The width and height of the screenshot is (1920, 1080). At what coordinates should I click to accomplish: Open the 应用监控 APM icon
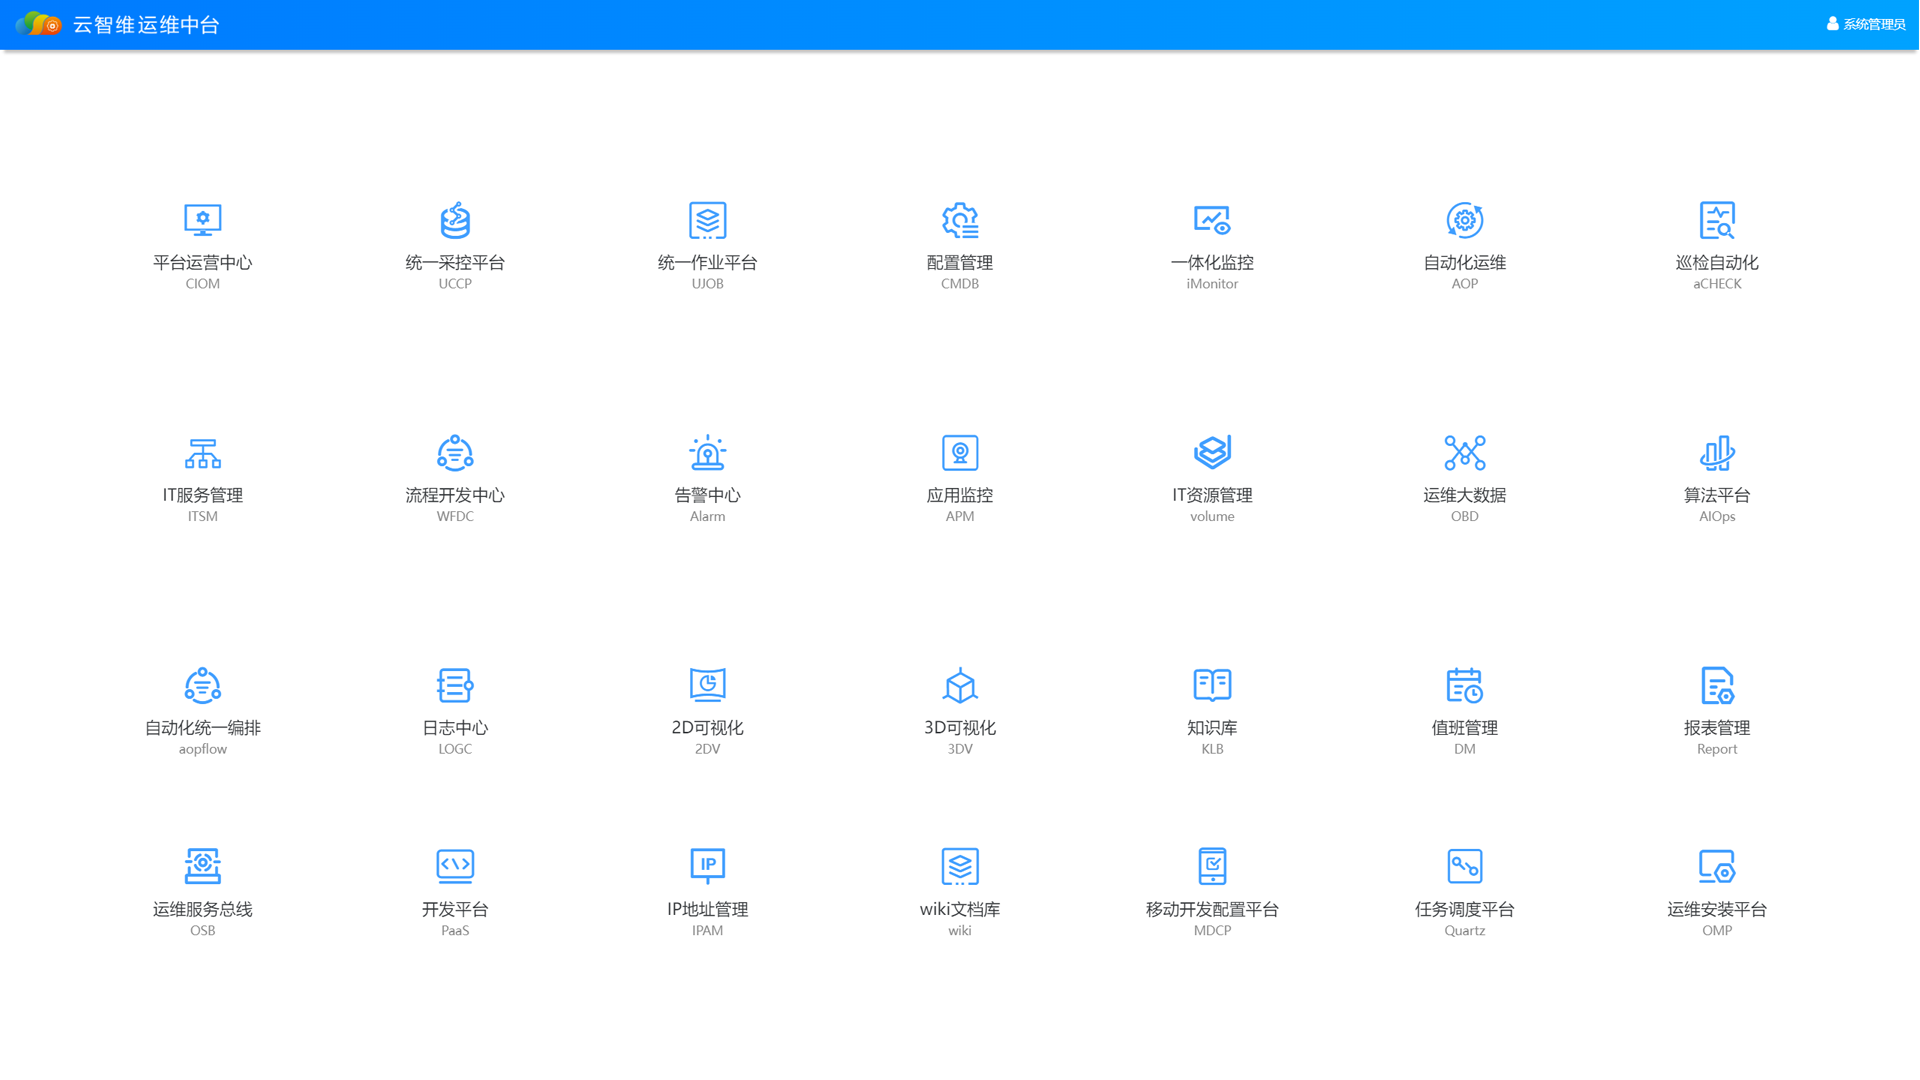[960, 453]
